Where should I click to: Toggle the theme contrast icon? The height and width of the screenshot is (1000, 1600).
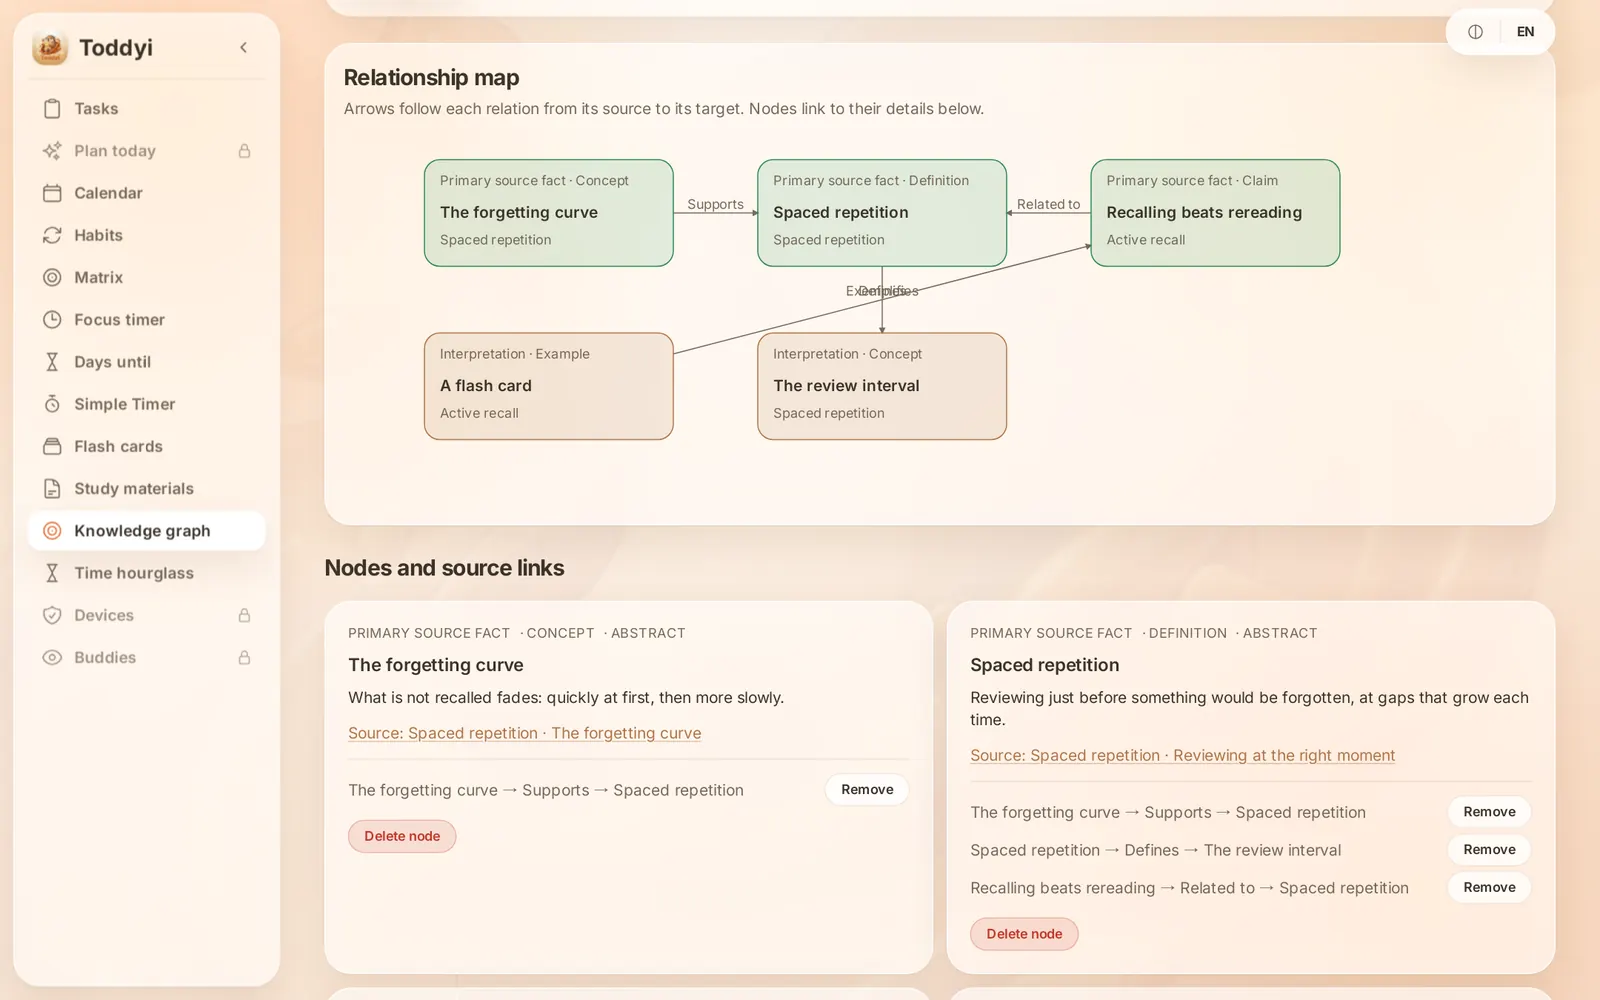tap(1475, 32)
